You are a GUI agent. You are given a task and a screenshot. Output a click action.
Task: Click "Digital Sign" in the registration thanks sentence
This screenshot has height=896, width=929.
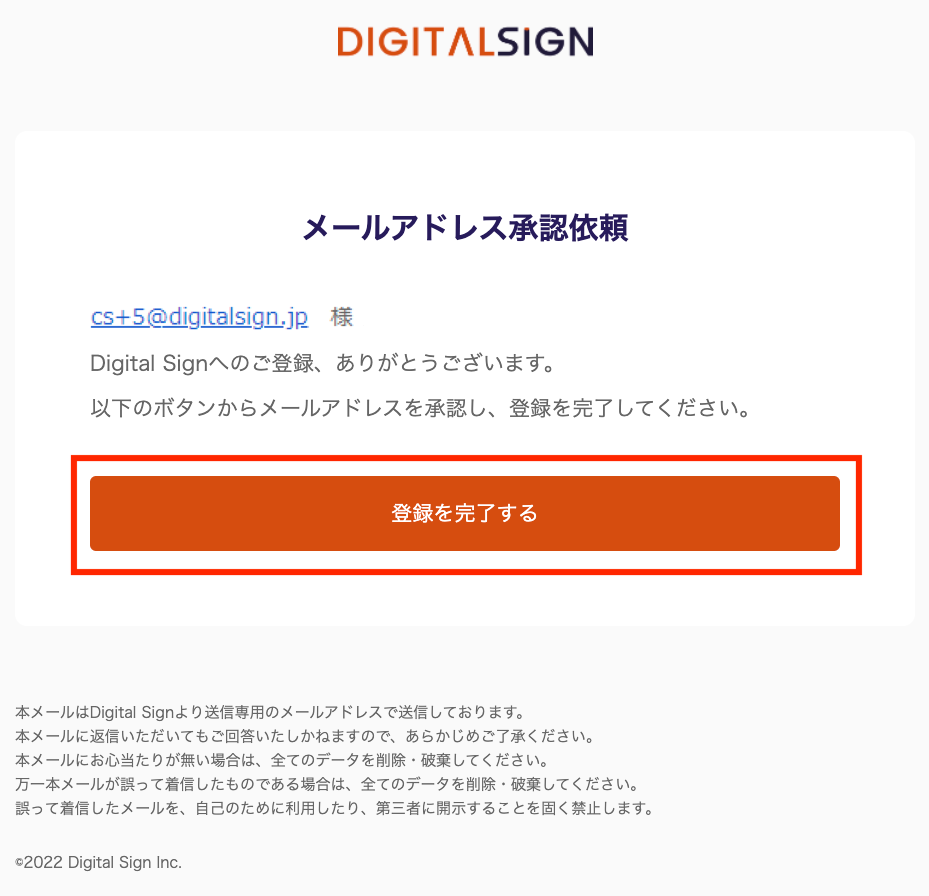coord(137,362)
